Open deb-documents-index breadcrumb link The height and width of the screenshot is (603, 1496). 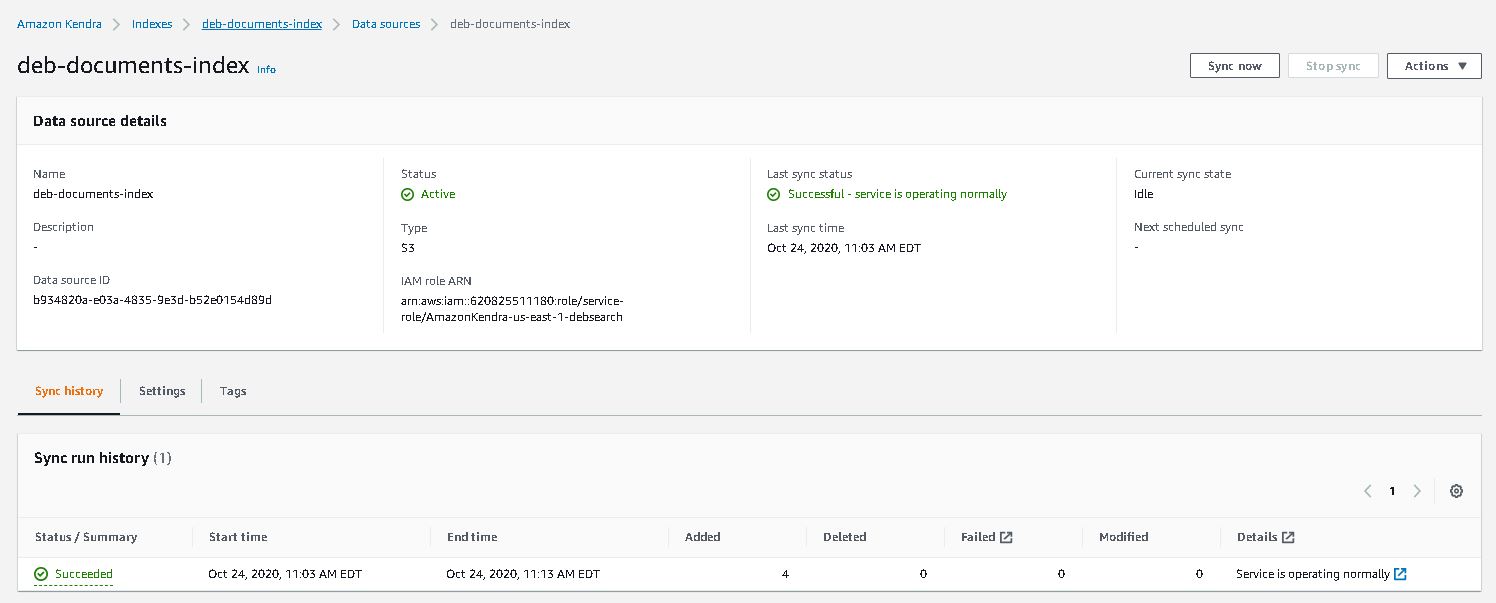click(x=262, y=24)
